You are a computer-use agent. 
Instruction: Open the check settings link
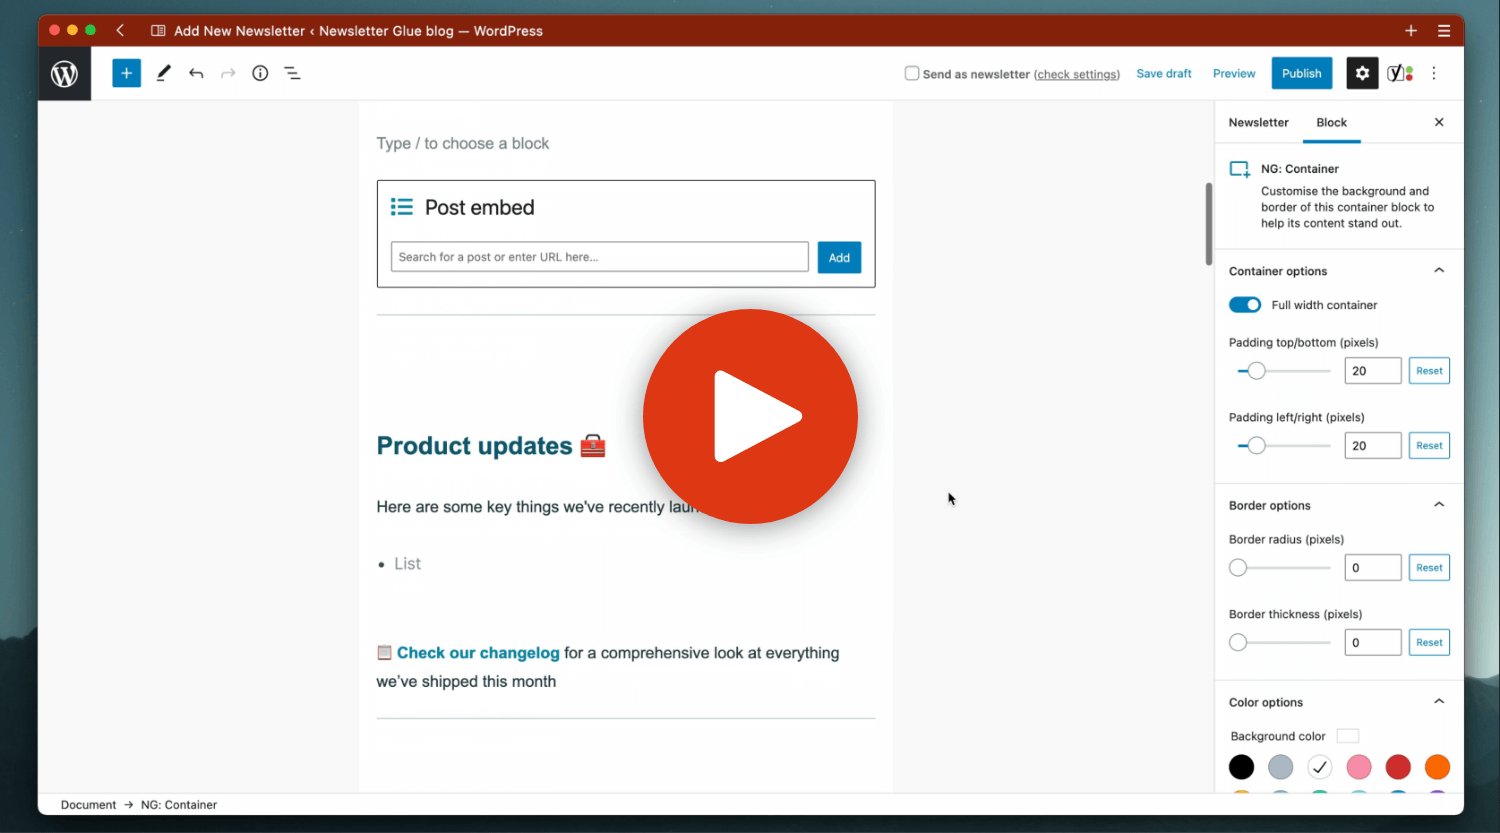tap(1077, 73)
